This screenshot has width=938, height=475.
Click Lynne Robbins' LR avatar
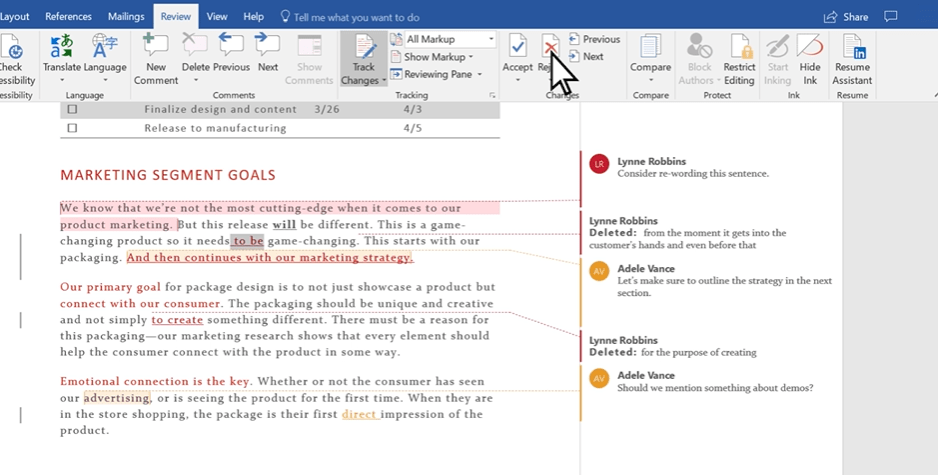pyautogui.click(x=599, y=164)
